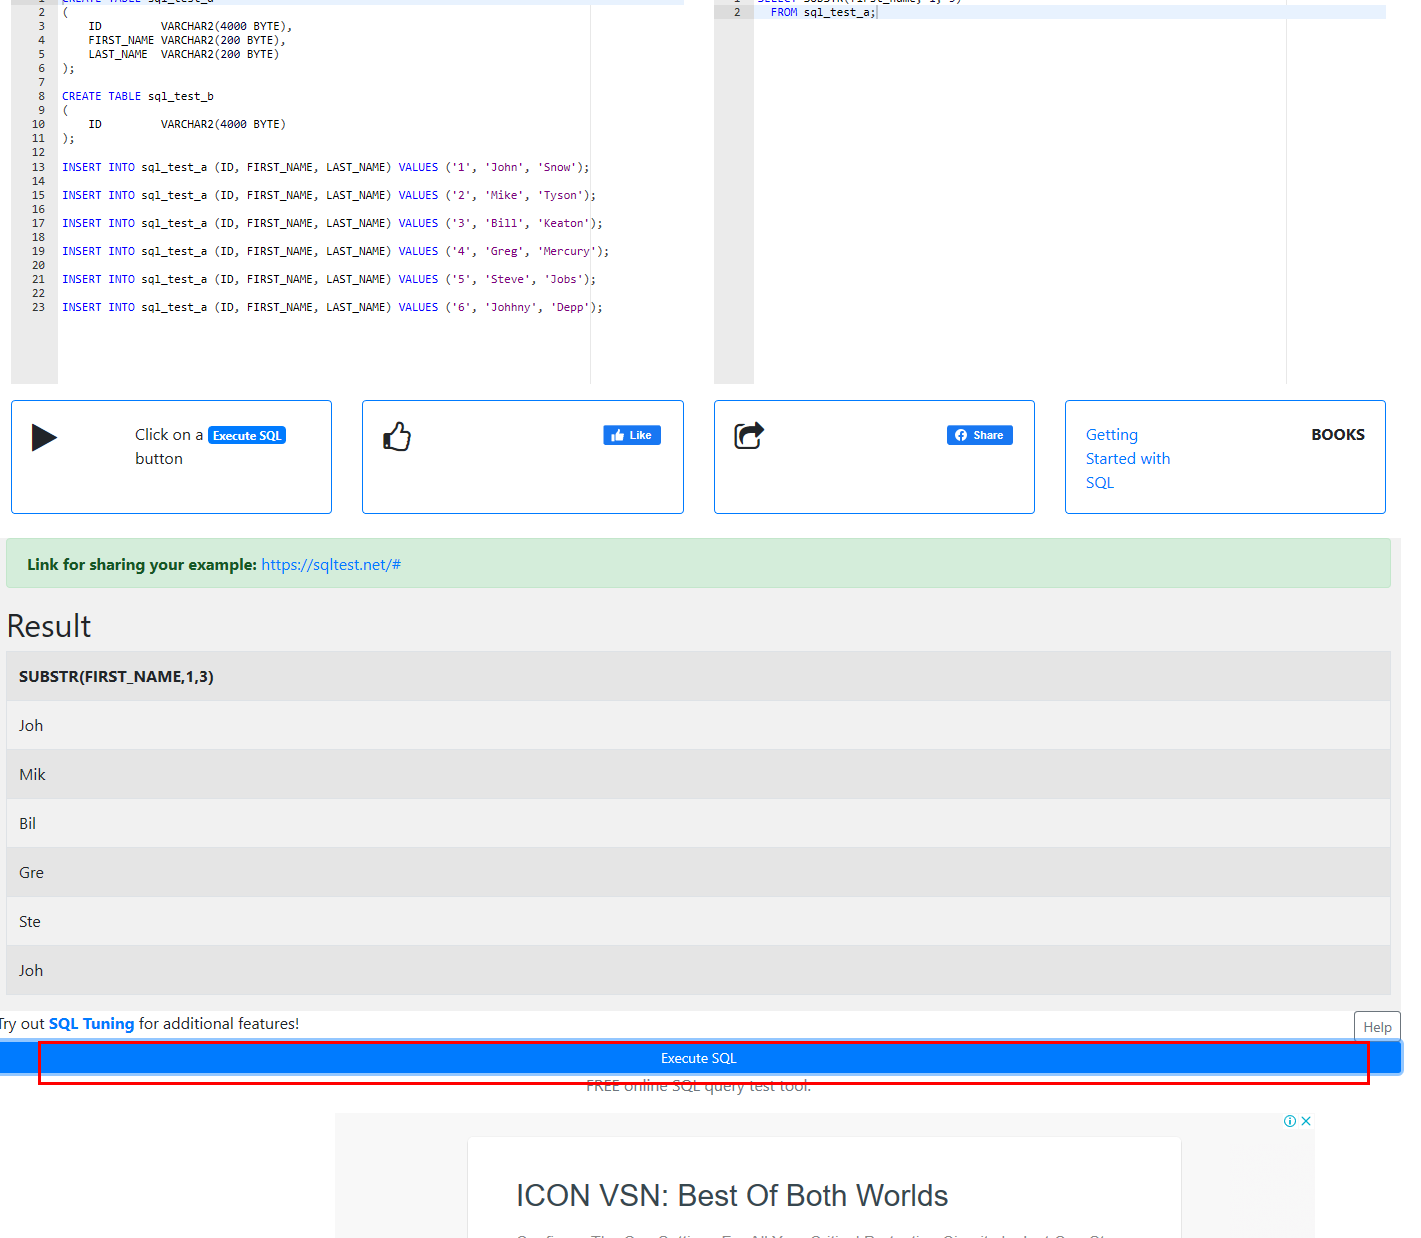Click line number 2 in query editor gutter
Image resolution: width=1421 pixels, height=1238 pixels.
737,12
